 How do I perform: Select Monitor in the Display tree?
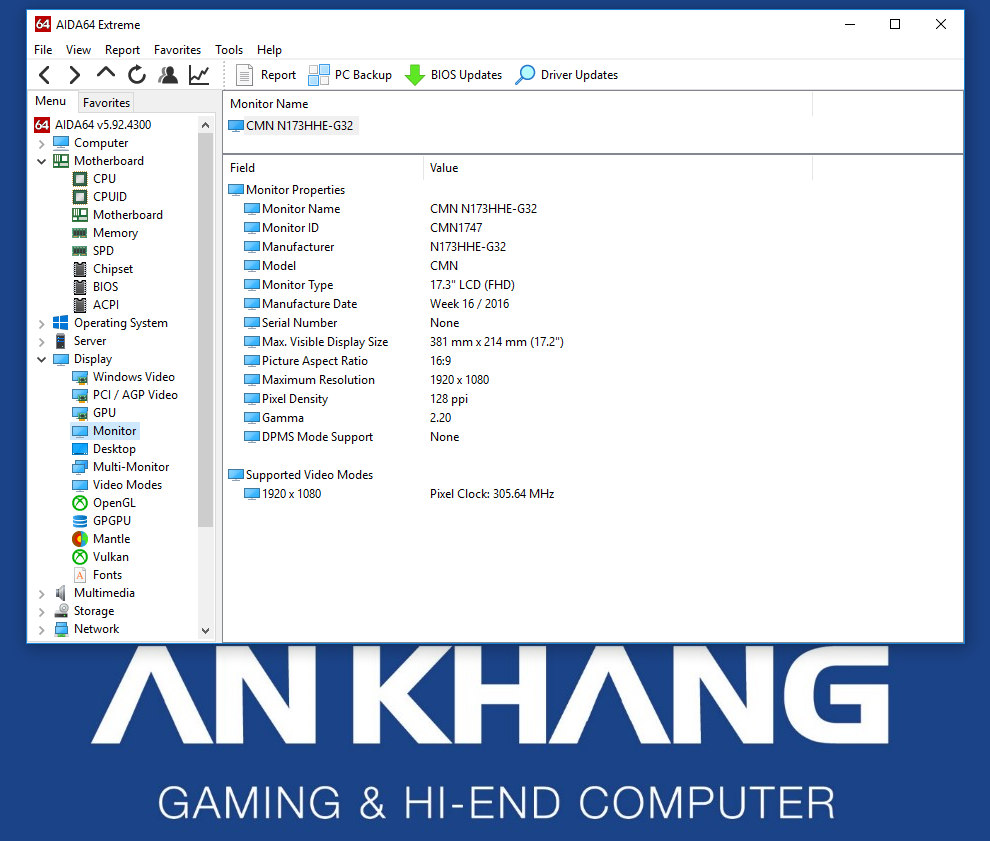tap(105, 431)
